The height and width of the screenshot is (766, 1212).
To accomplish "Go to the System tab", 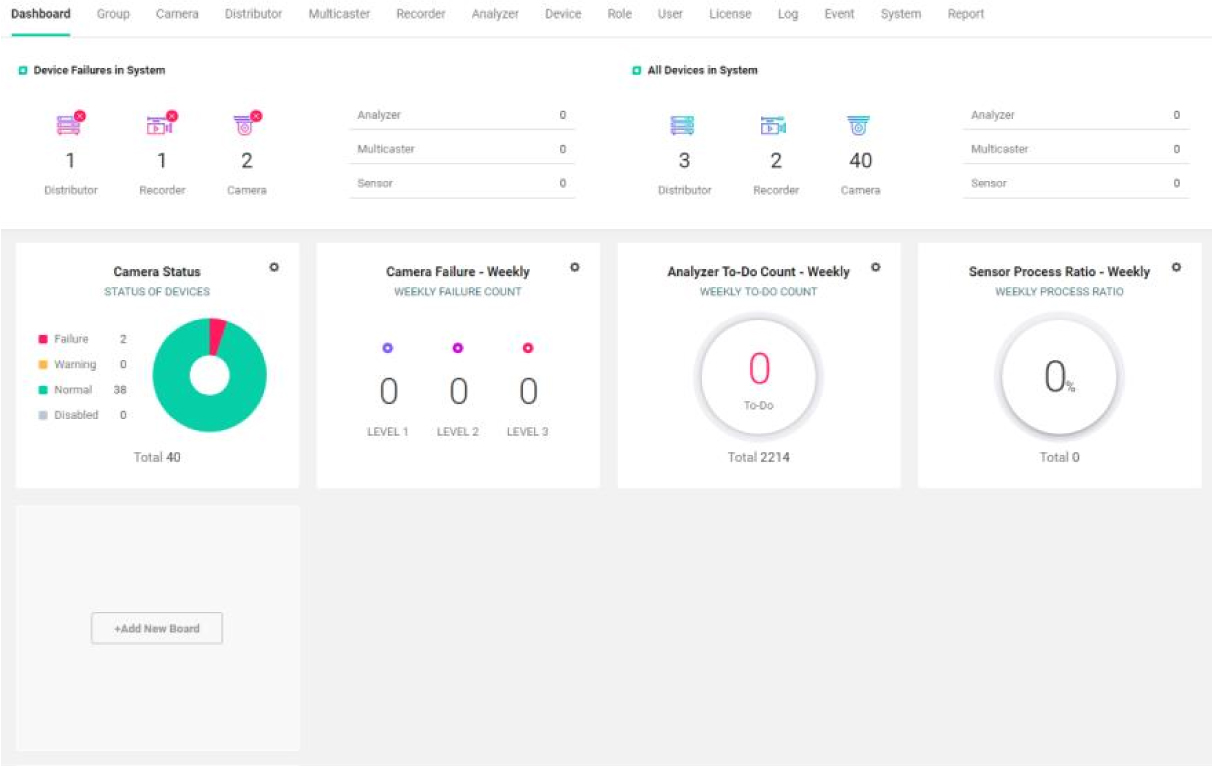I will click(901, 14).
